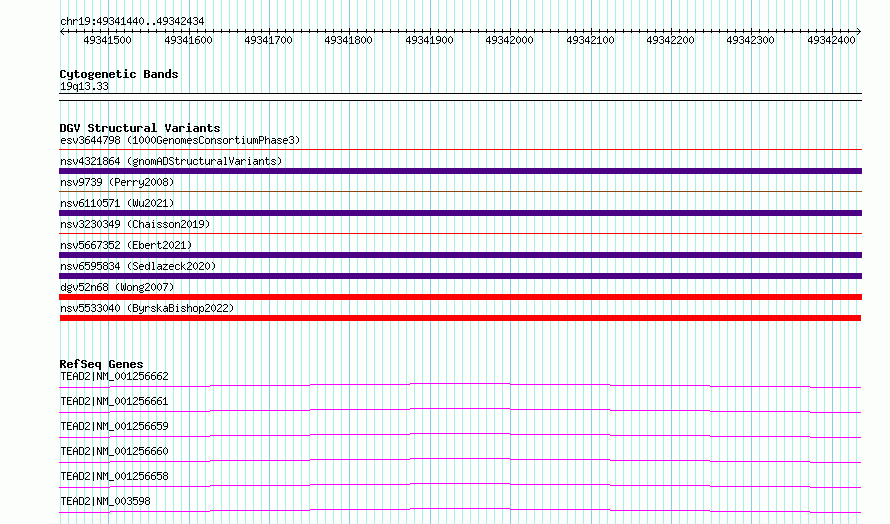The image size is (890, 524).
Task: Open transcript TEAD2|NM_001256659
Action: click(114, 426)
